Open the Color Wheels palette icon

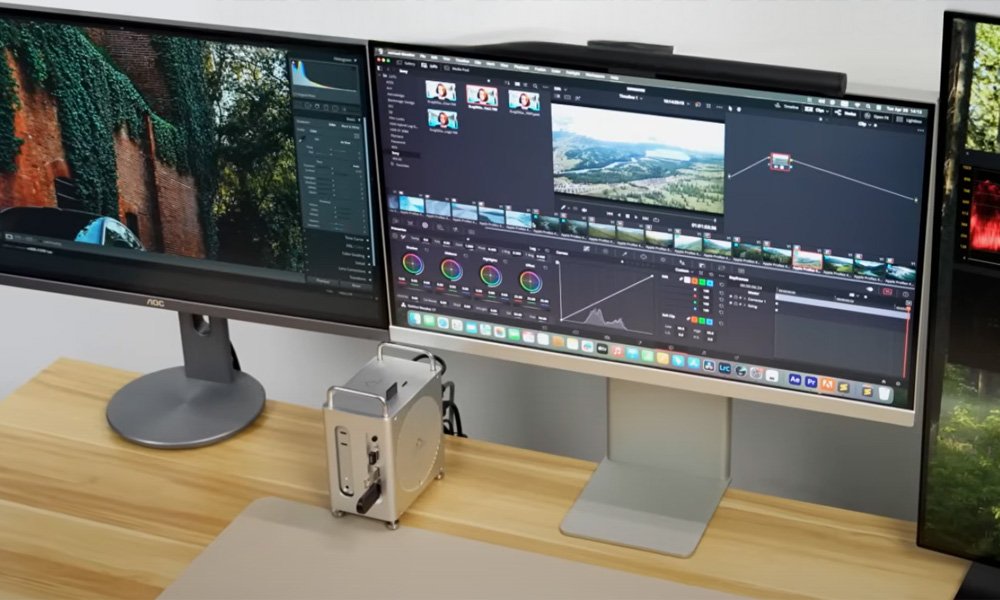point(425,225)
